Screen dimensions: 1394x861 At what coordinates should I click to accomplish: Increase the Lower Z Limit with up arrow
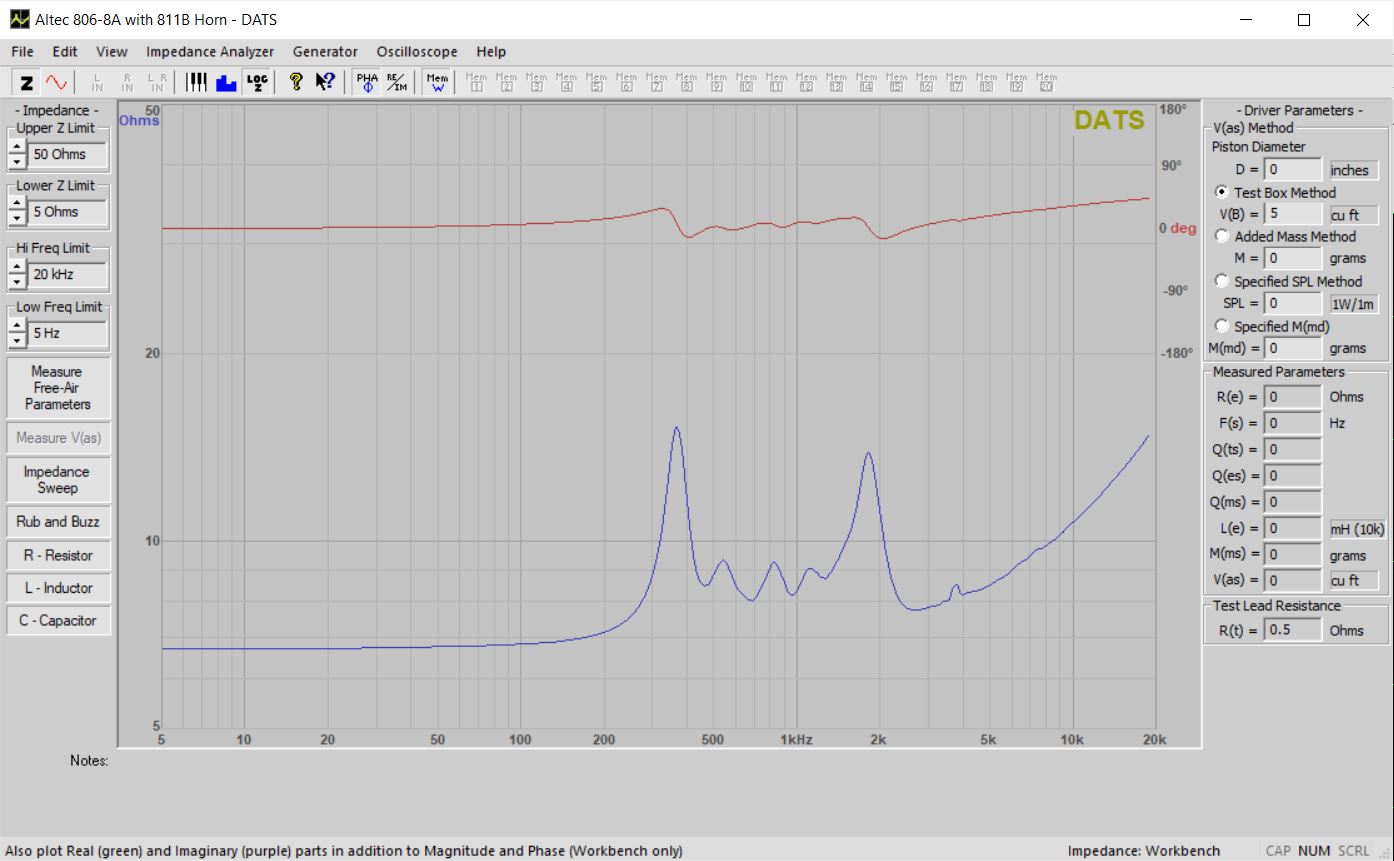point(17,204)
